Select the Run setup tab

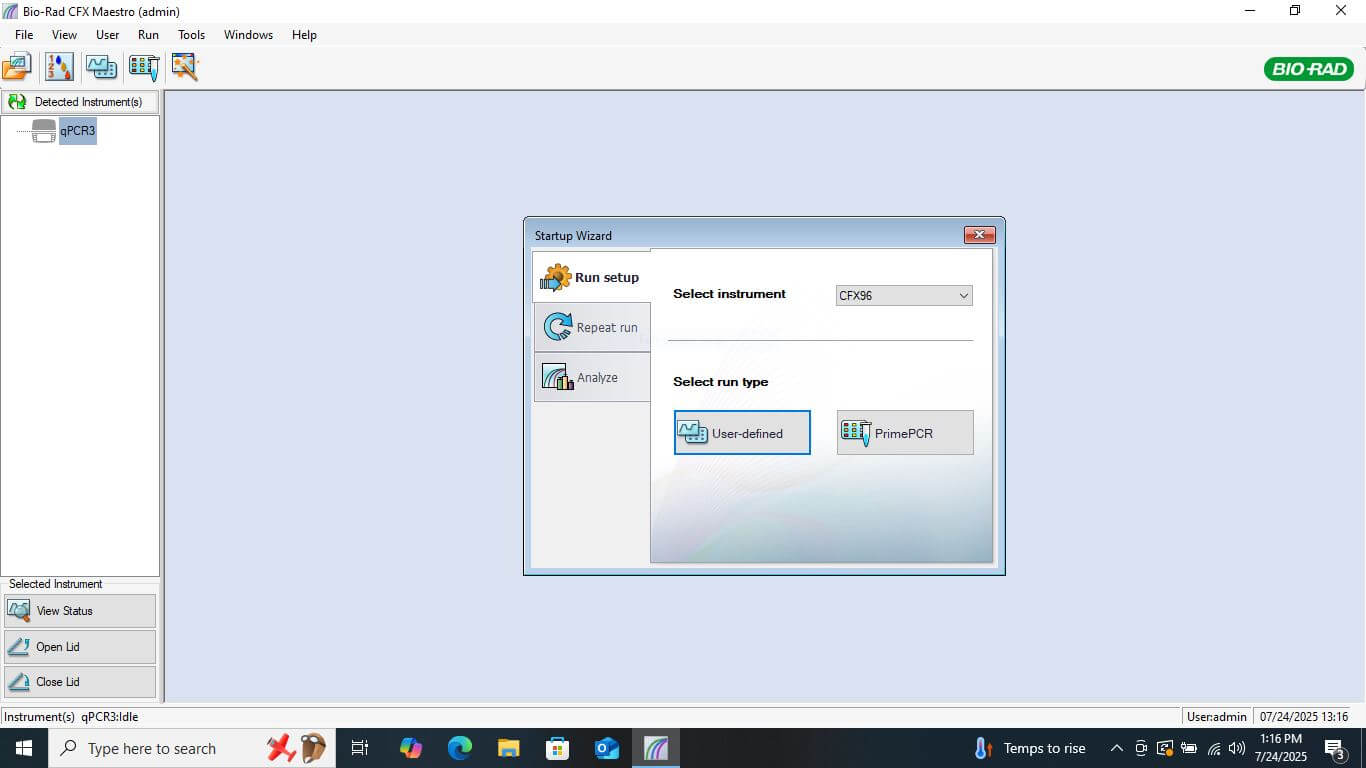(592, 277)
